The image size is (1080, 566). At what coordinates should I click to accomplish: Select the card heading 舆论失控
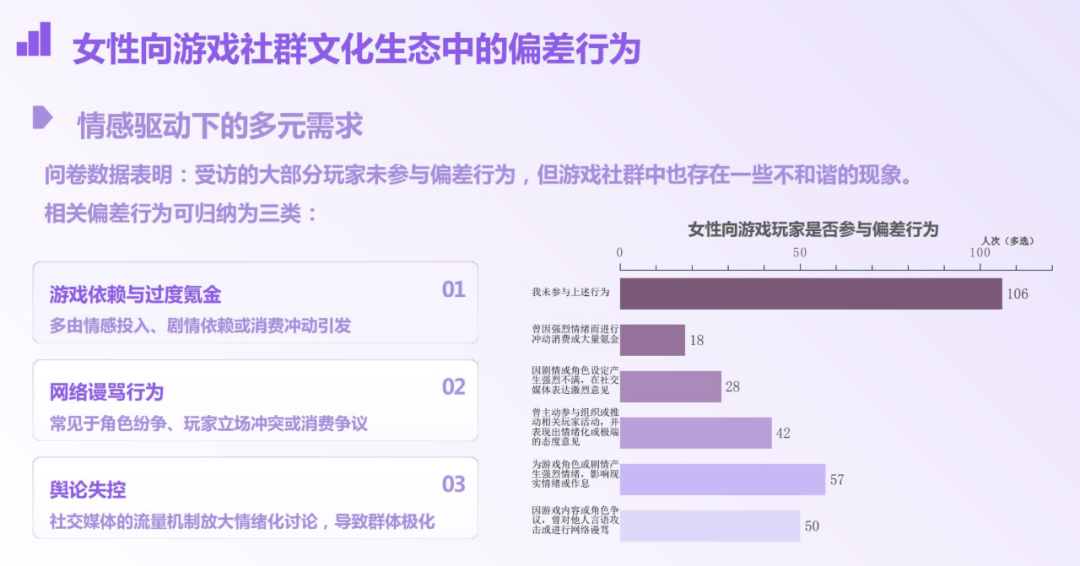[87, 490]
